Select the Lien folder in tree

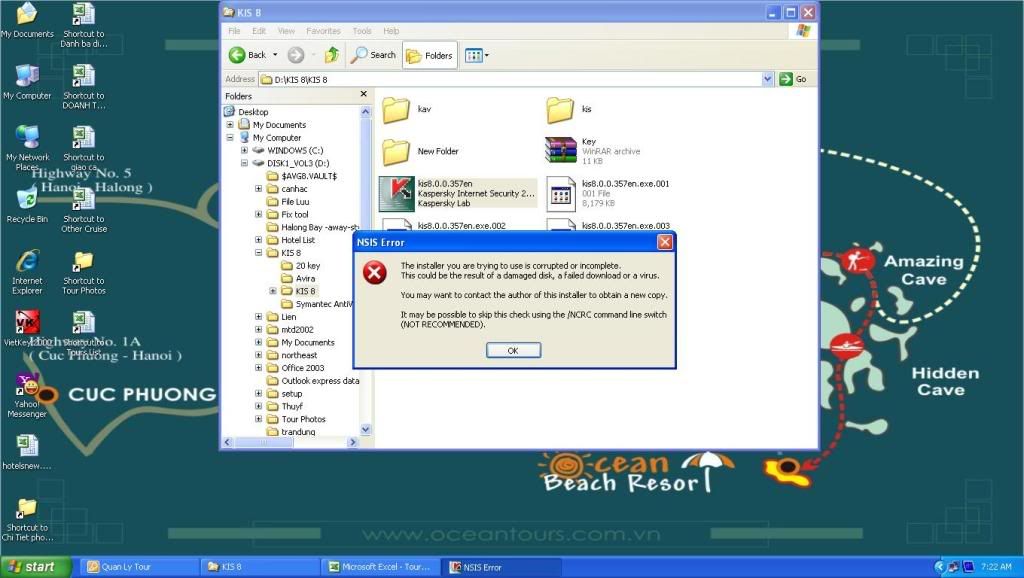click(288, 317)
